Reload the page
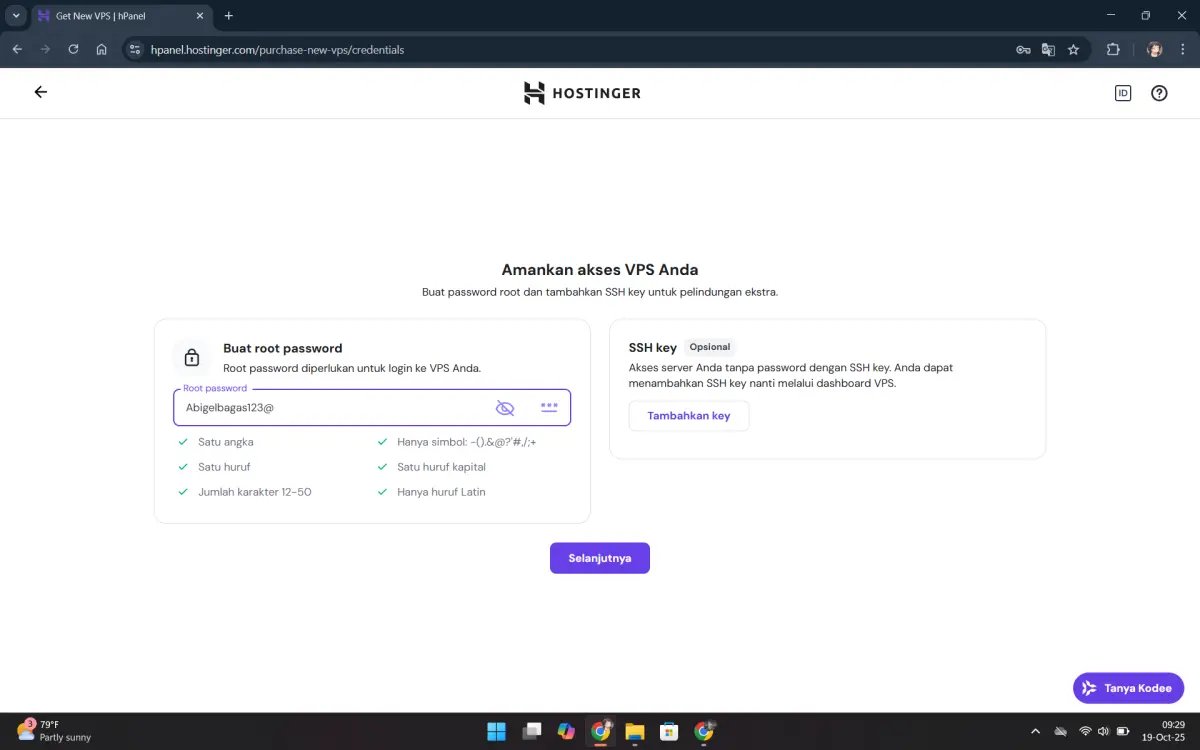 [73, 49]
